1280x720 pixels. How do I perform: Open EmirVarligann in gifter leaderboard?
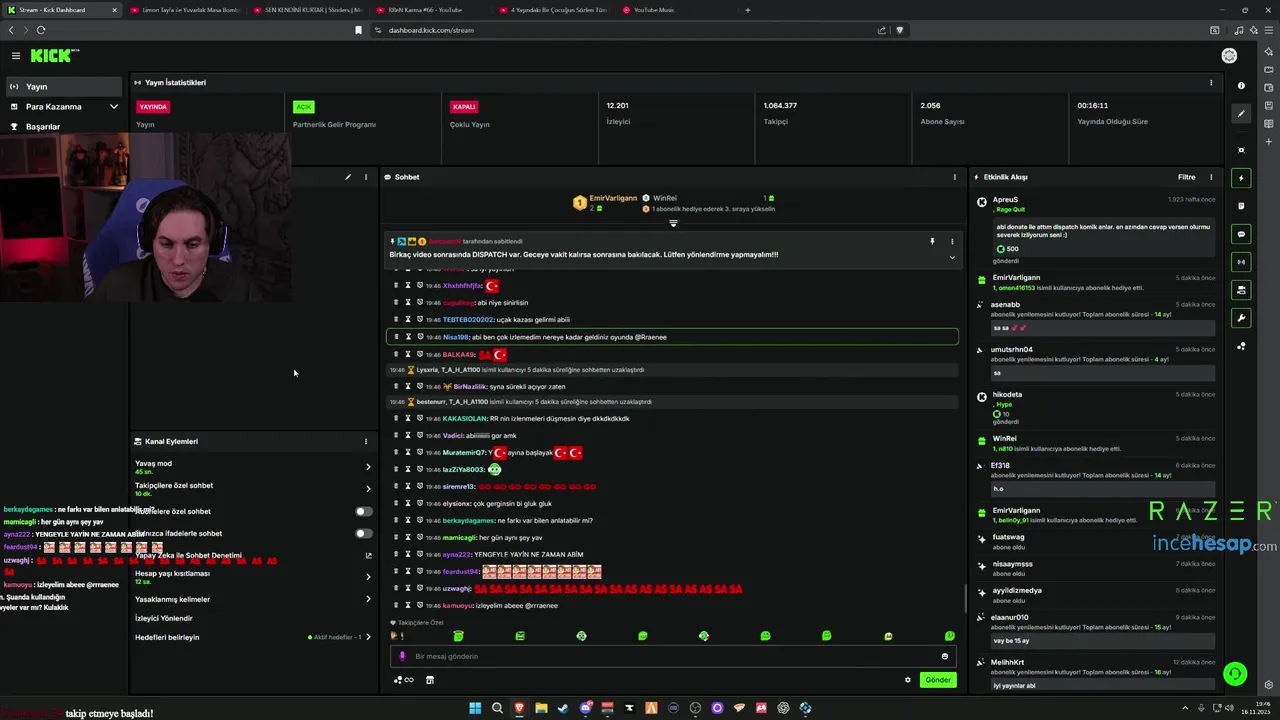point(613,198)
